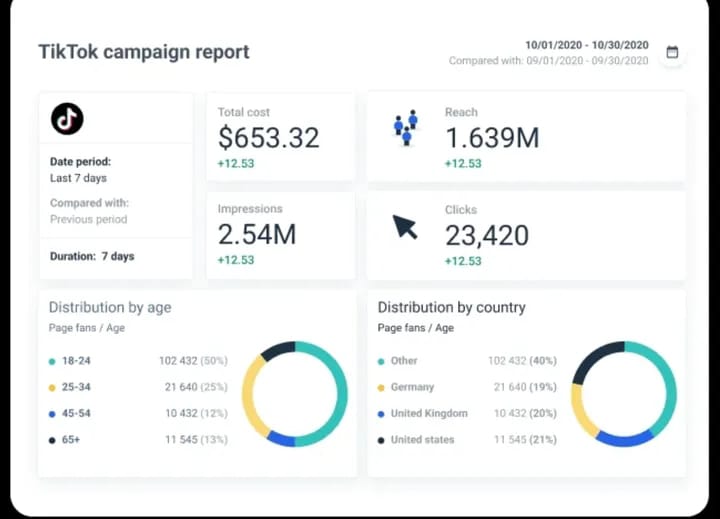720x519 pixels.
Task: Click the Last 7 days date period
Action: tap(78, 178)
